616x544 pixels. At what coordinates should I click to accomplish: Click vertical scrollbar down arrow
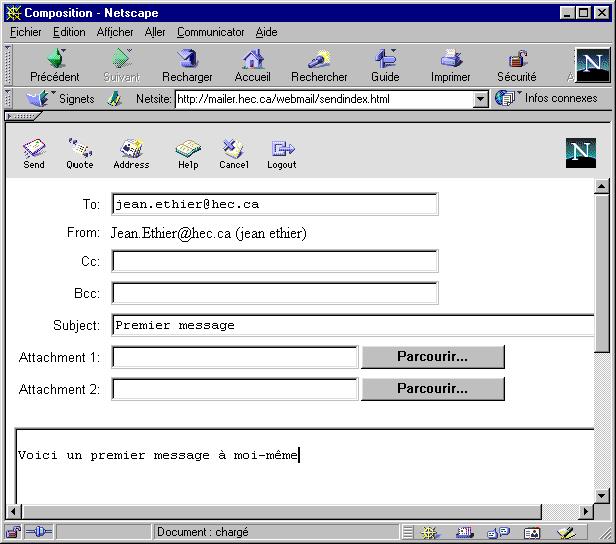coord(601,496)
